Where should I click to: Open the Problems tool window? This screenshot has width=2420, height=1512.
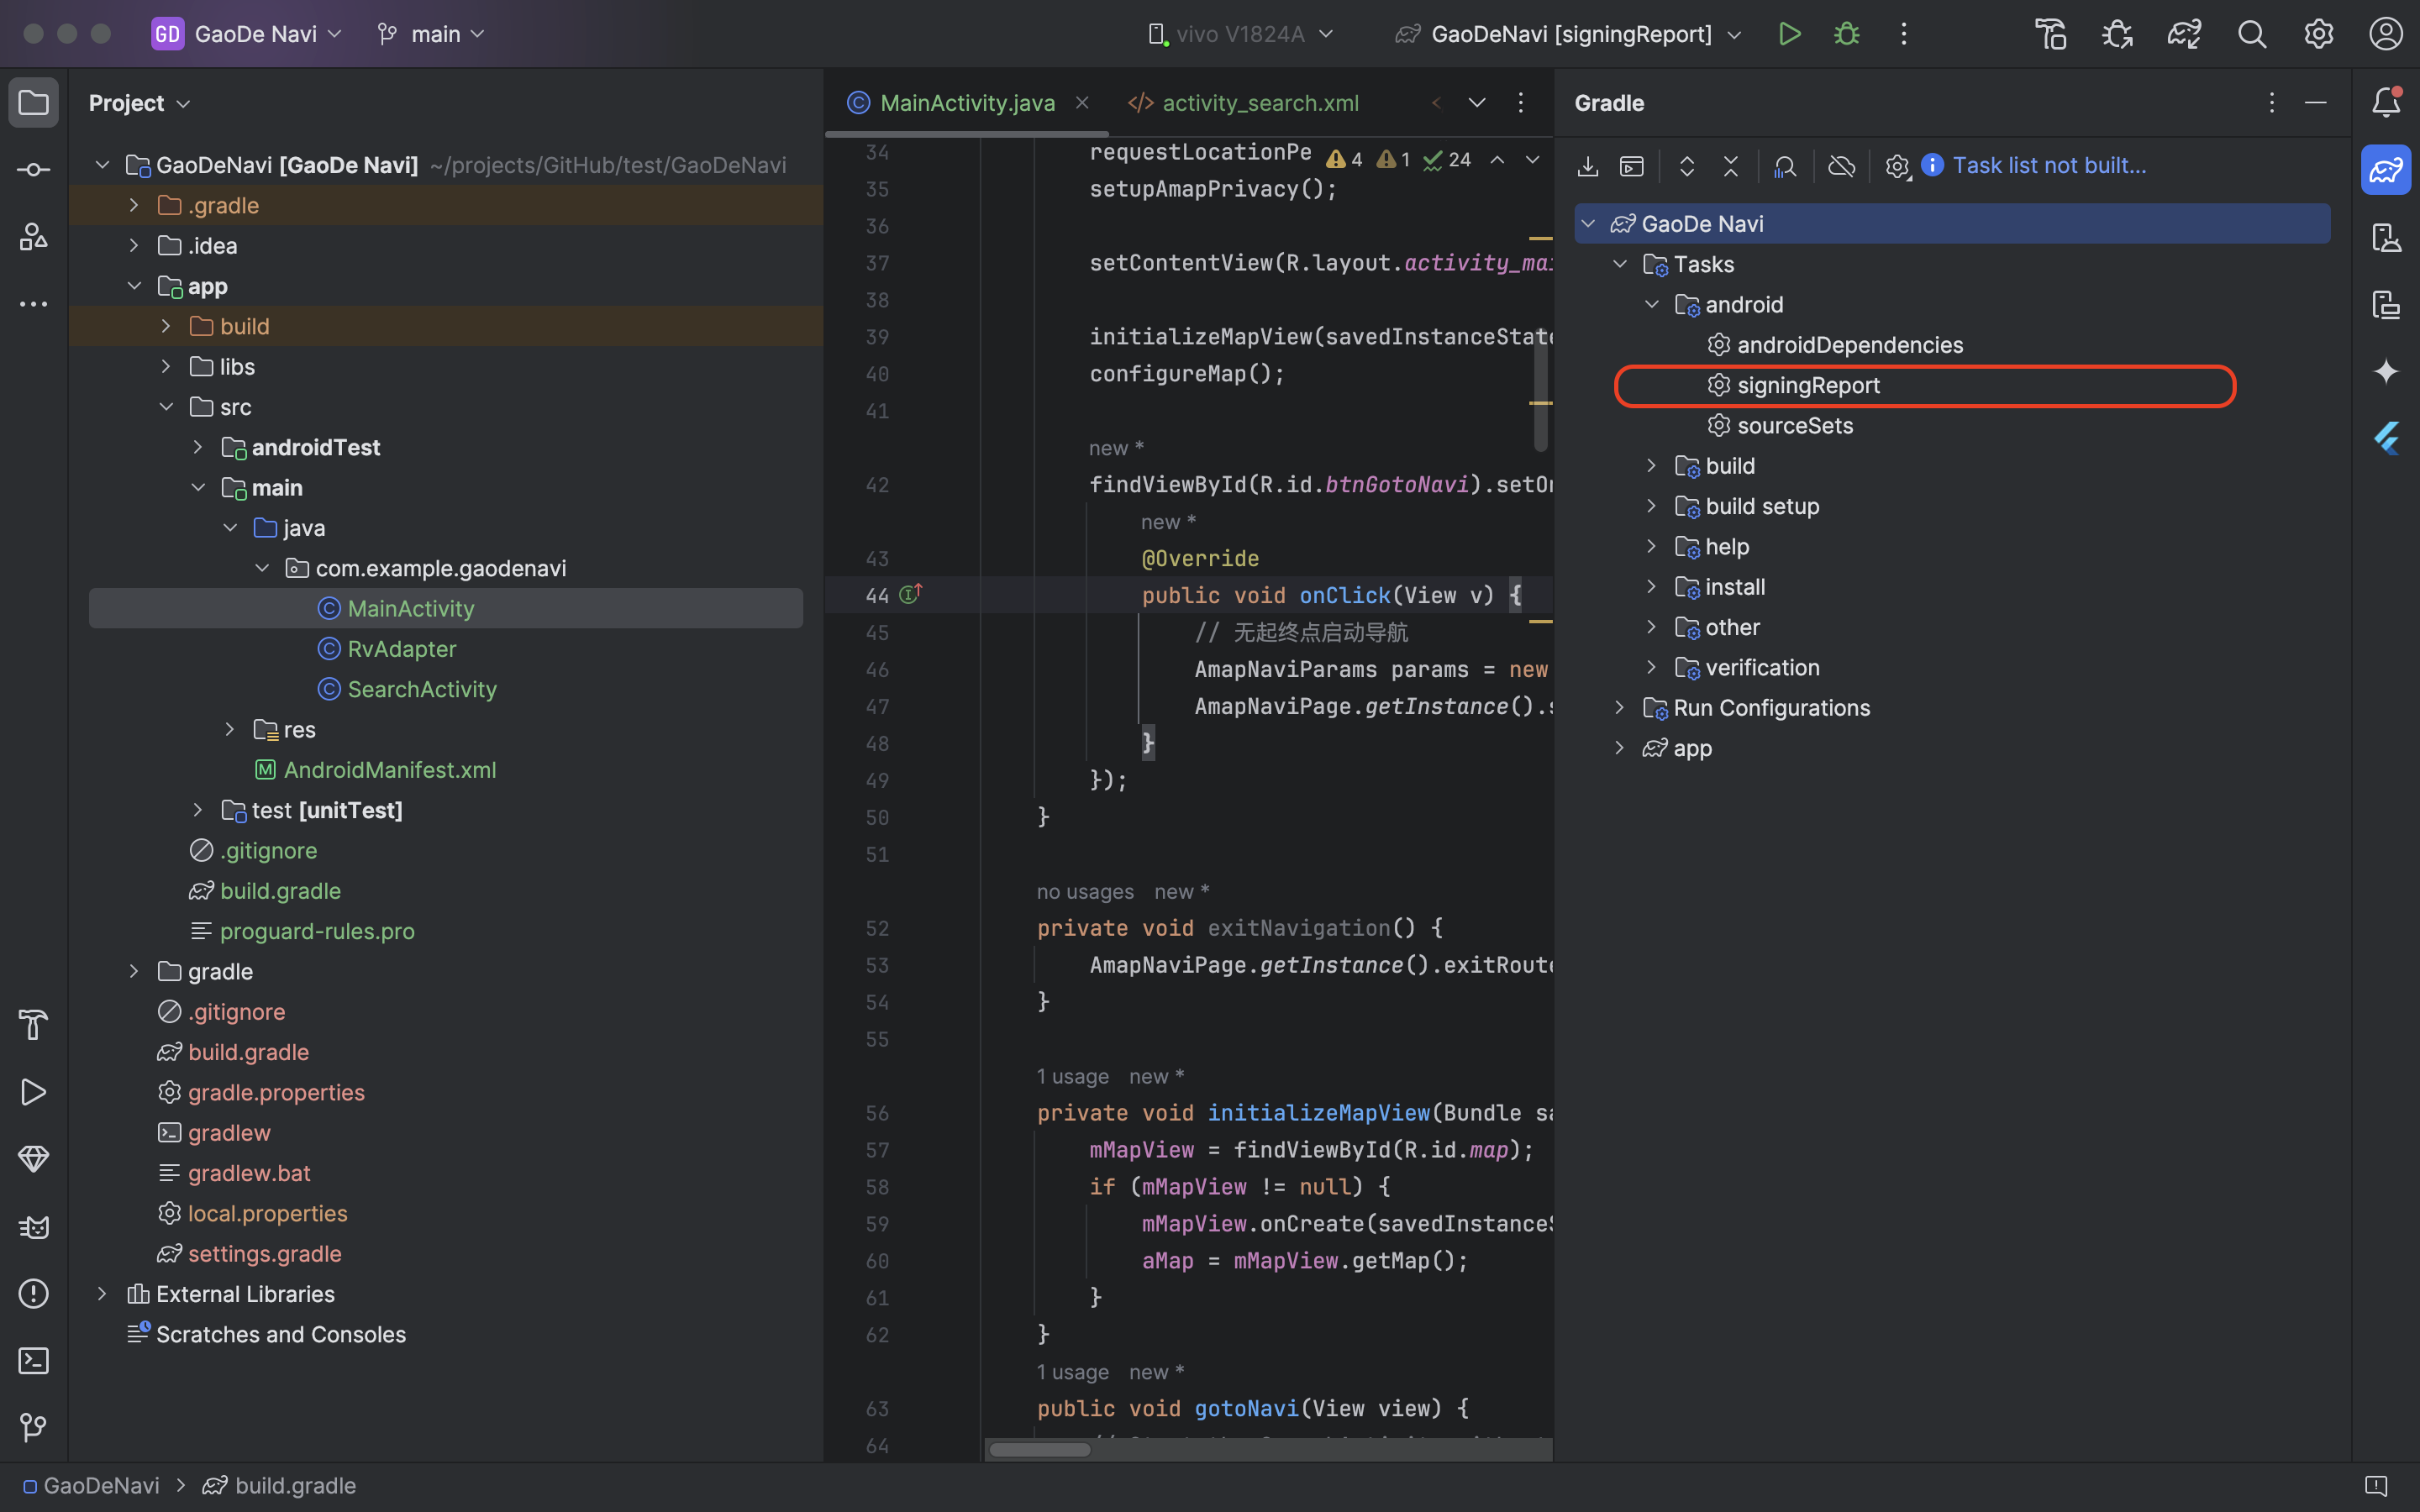33,1294
